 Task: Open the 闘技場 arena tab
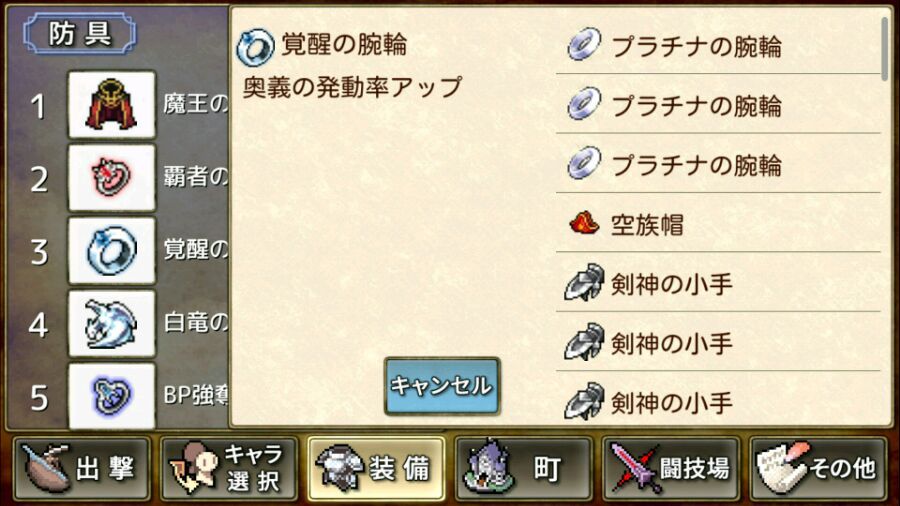pos(670,469)
